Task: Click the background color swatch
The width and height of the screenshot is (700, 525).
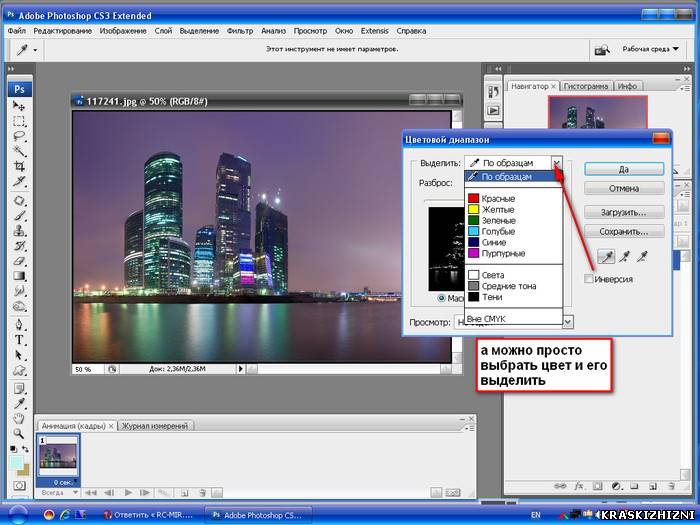Action: point(25,470)
